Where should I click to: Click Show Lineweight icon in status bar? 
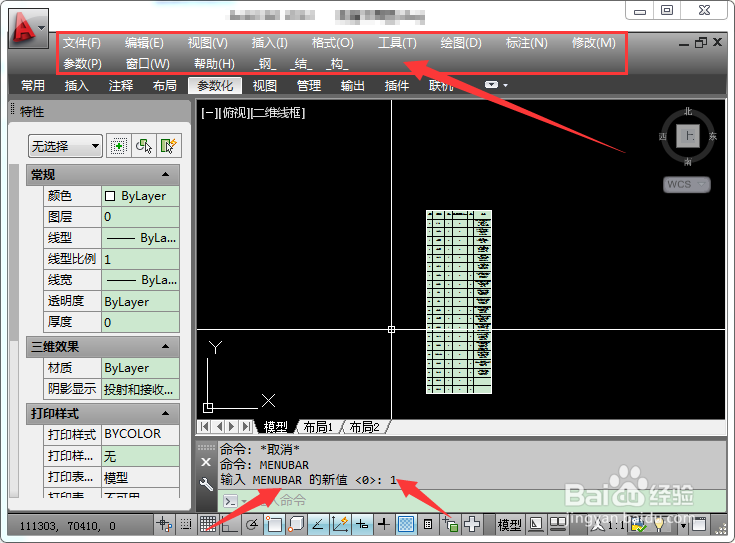[x=384, y=524]
